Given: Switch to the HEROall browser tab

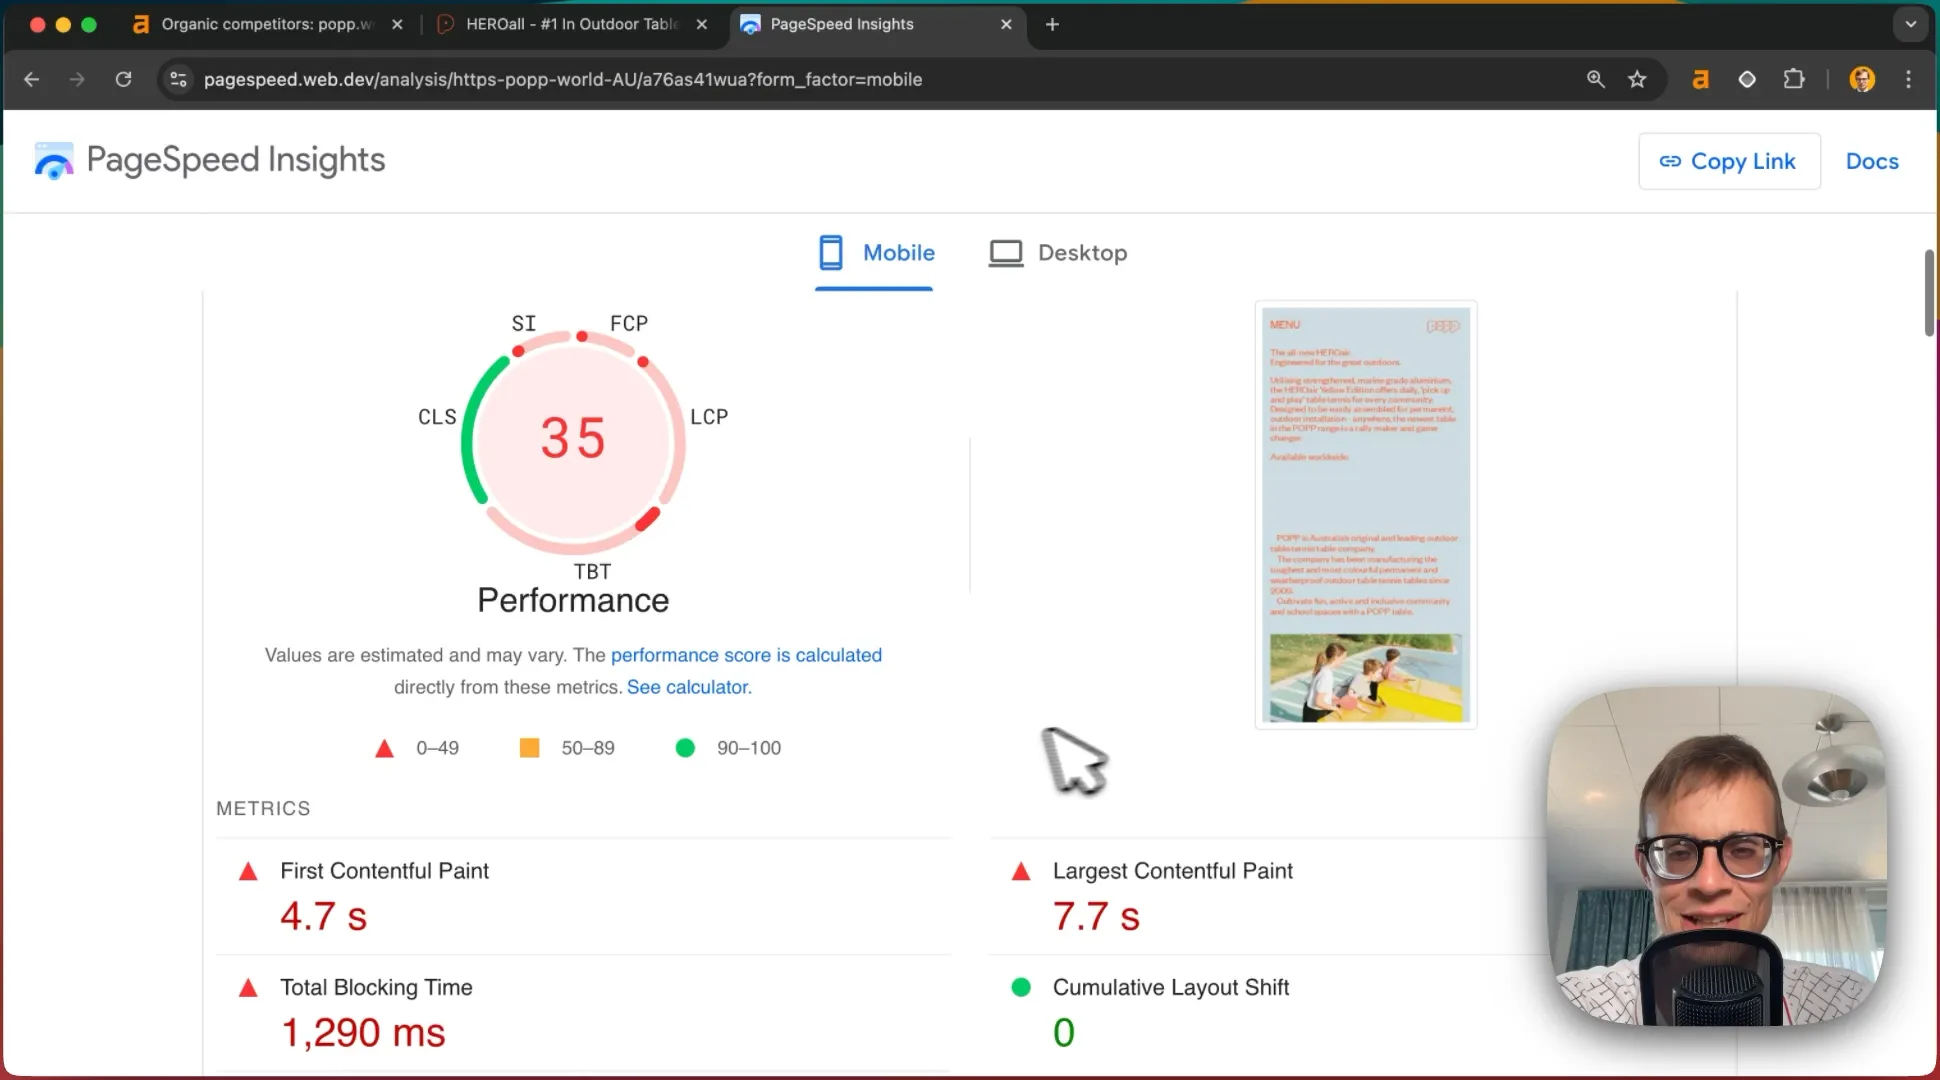Looking at the screenshot, I should coord(572,24).
